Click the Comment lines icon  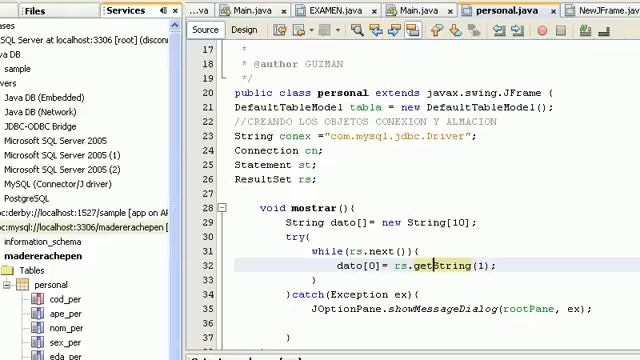[585, 30]
